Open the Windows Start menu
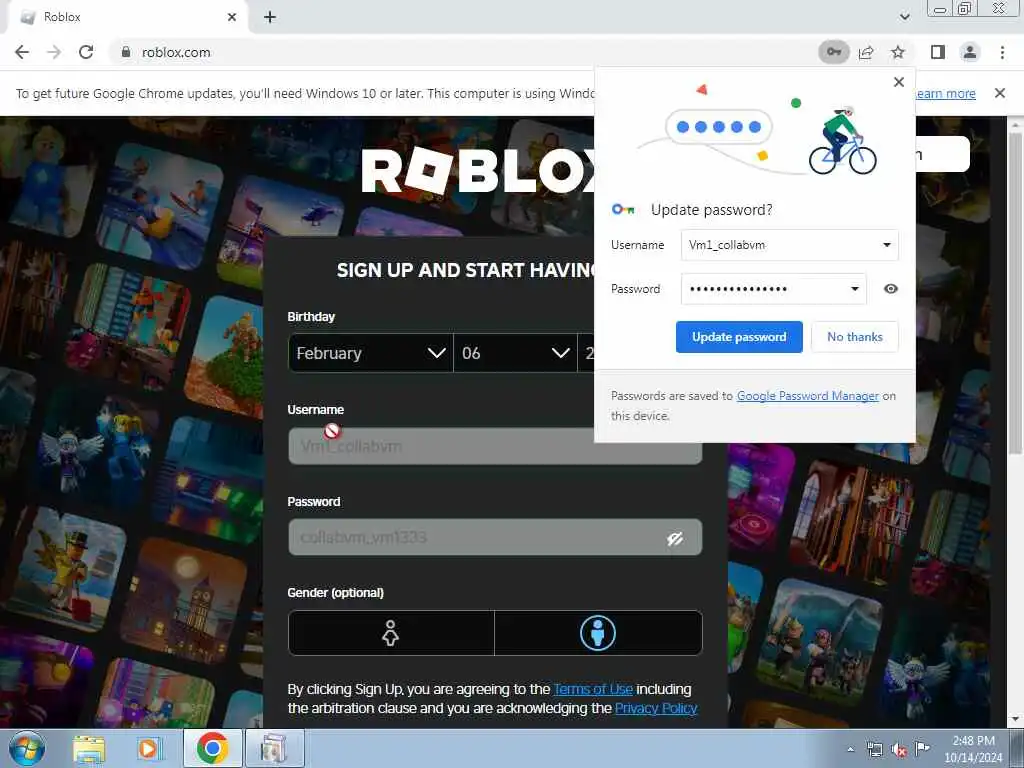Screen dimensions: 1024x768 (26, 748)
